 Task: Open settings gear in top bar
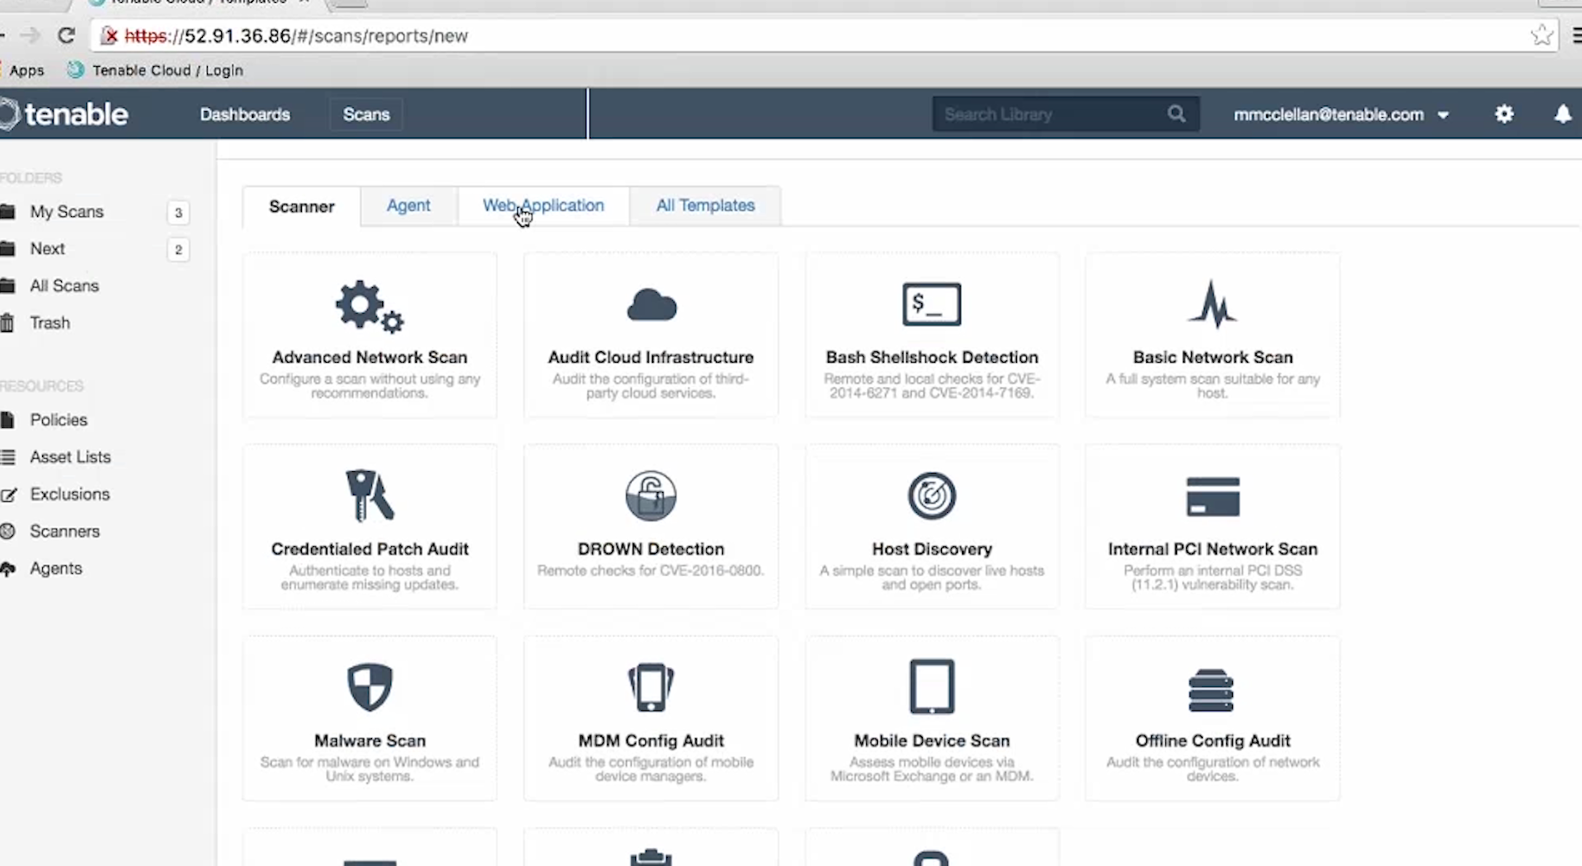tap(1504, 114)
